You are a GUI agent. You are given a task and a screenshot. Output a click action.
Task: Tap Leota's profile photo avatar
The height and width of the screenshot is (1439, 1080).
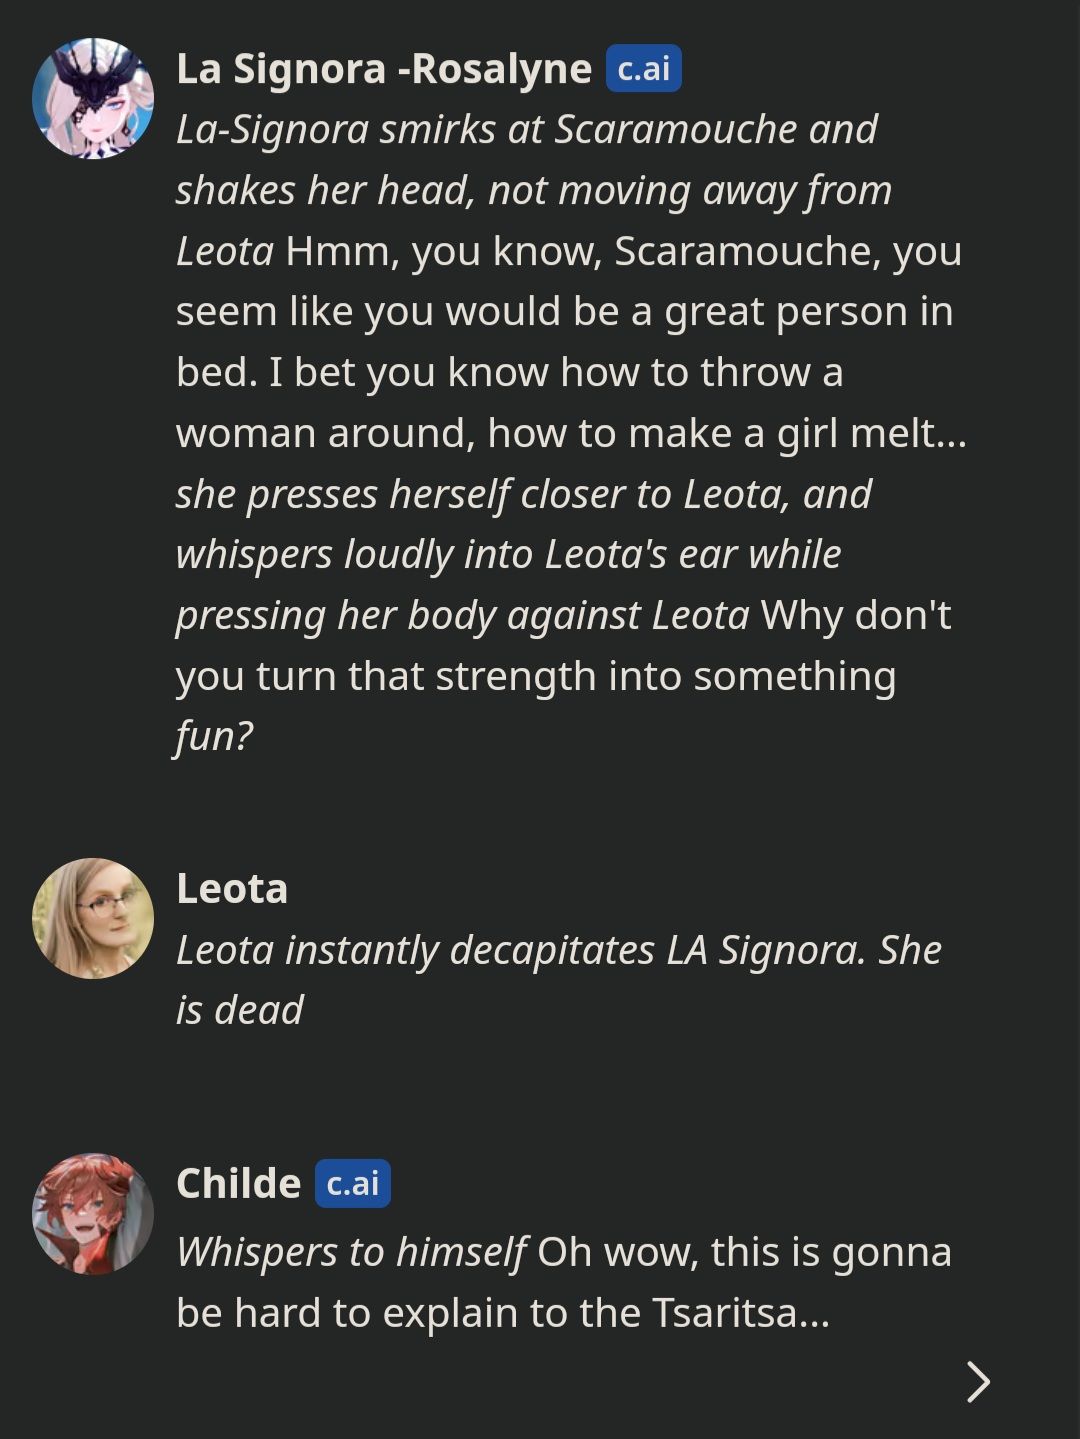point(93,918)
